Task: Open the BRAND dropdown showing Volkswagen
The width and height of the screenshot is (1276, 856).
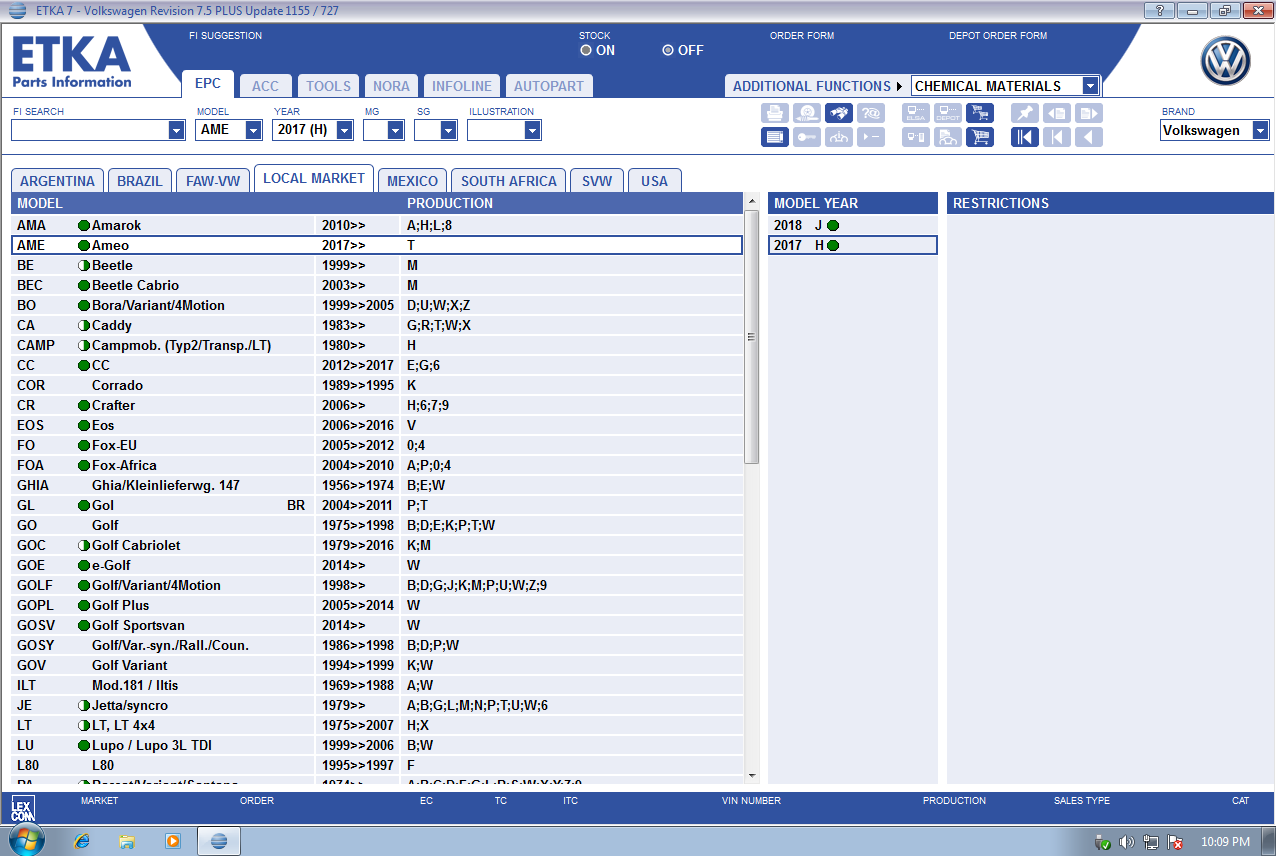Action: point(1261,130)
